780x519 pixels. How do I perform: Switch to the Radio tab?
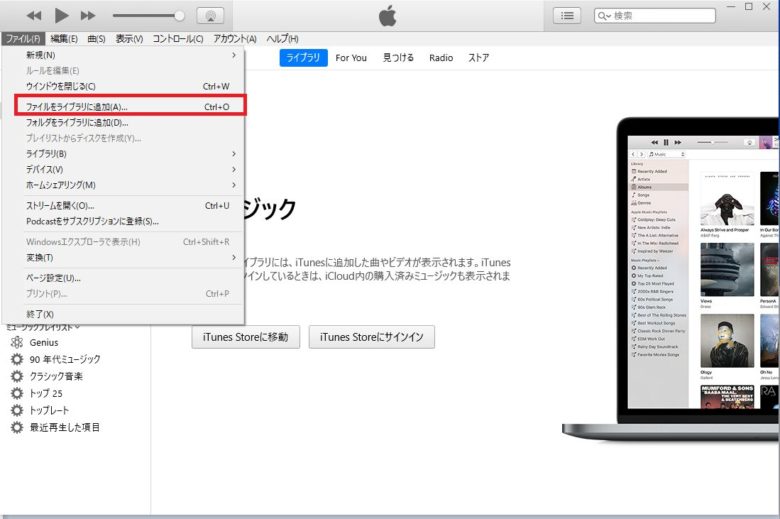pyautogui.click(x=441, y=58)
